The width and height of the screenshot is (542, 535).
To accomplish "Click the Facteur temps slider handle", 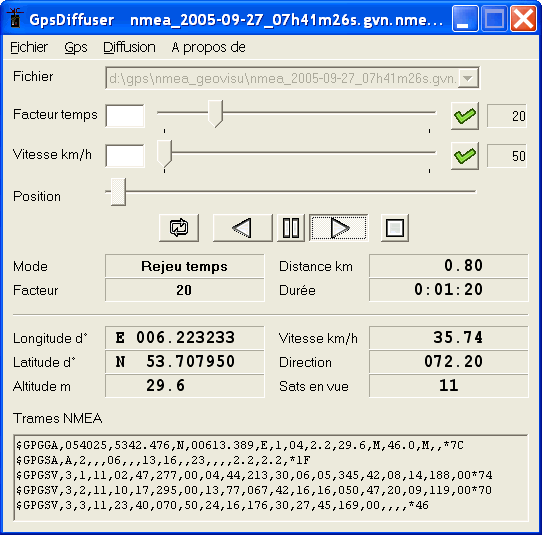I will click(215, 114).
